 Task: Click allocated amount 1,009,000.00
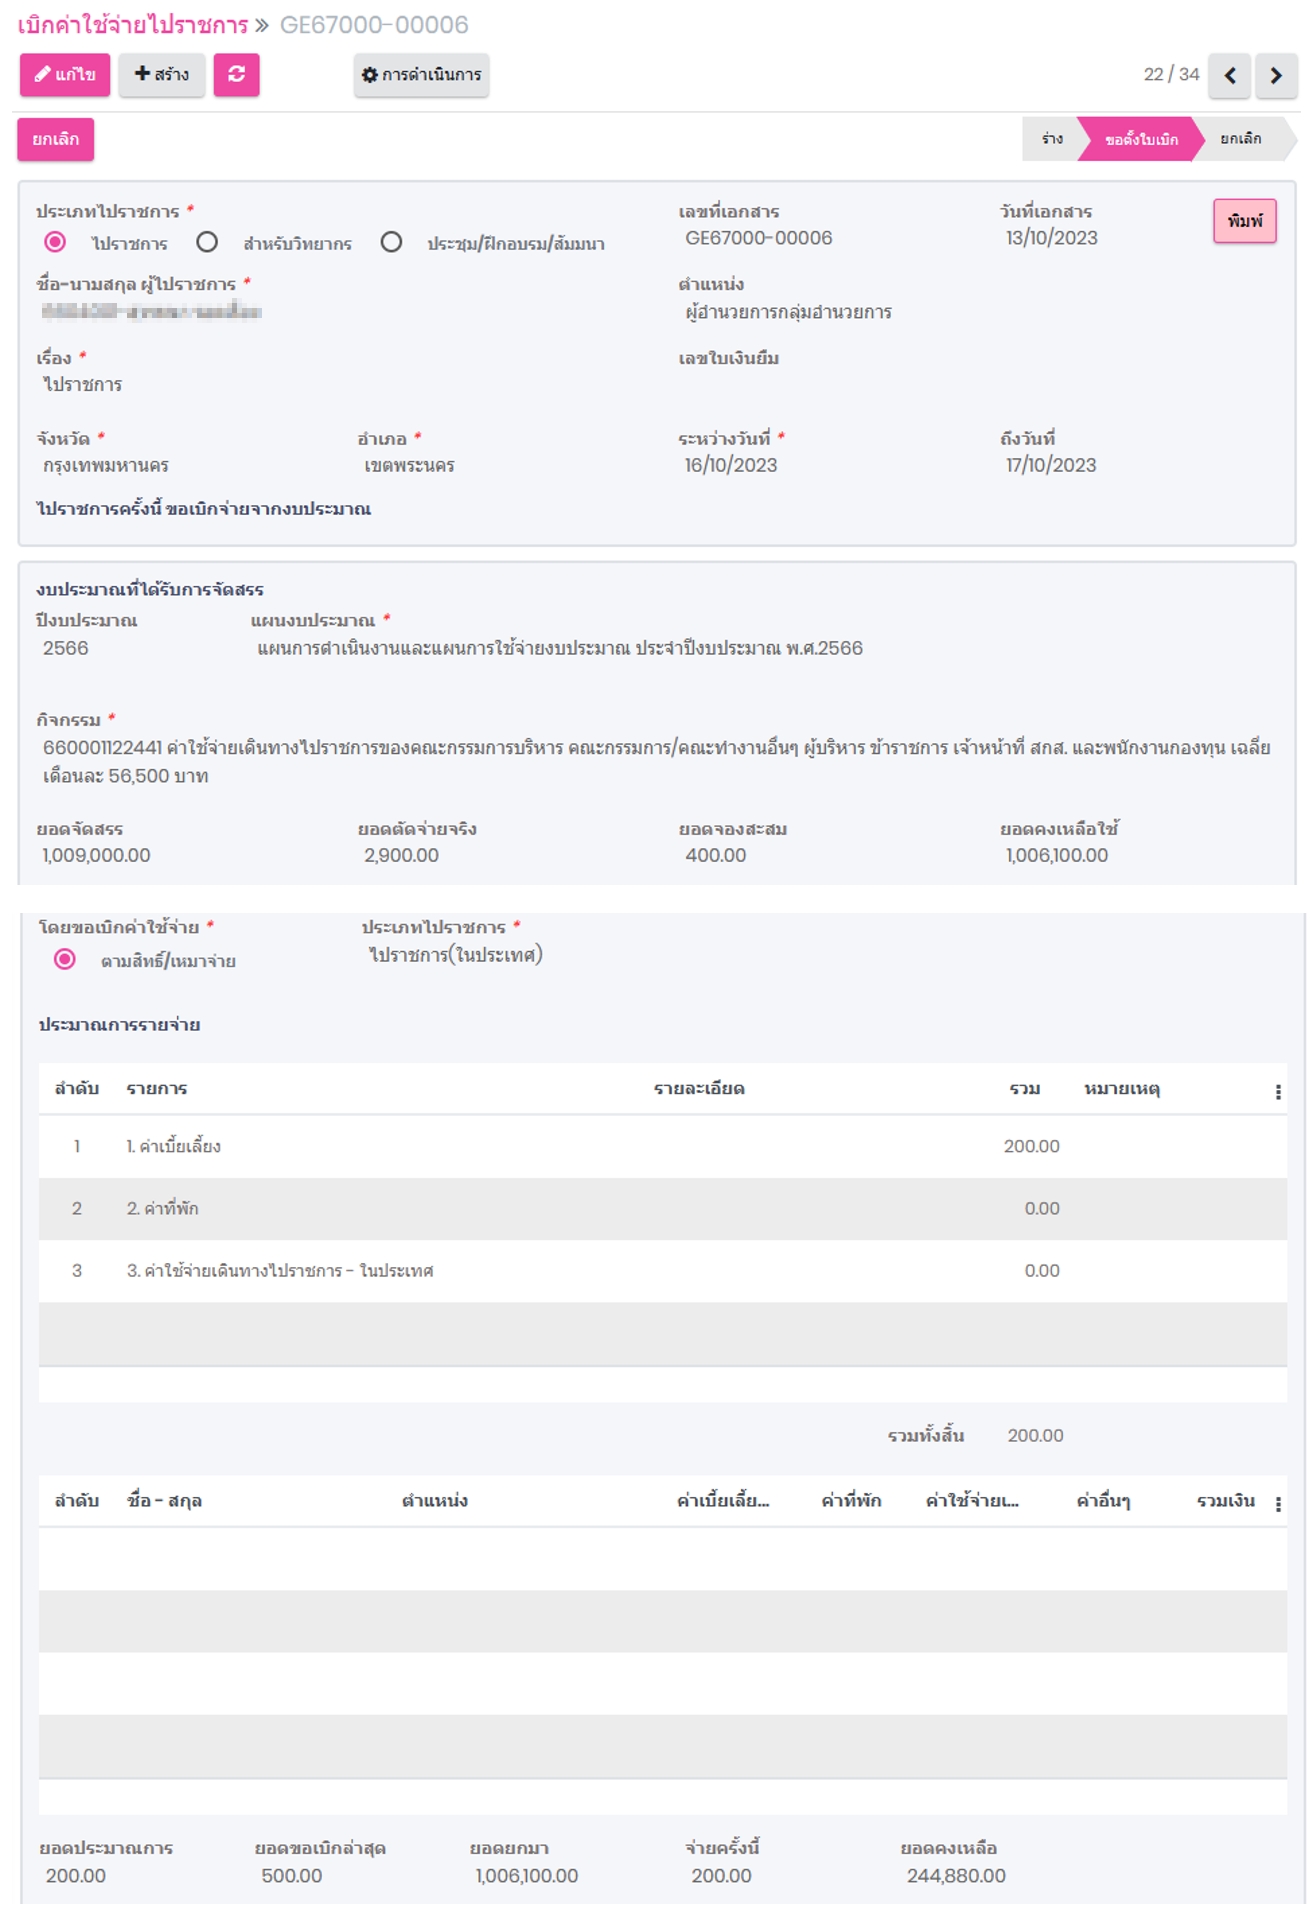point(96,855)
